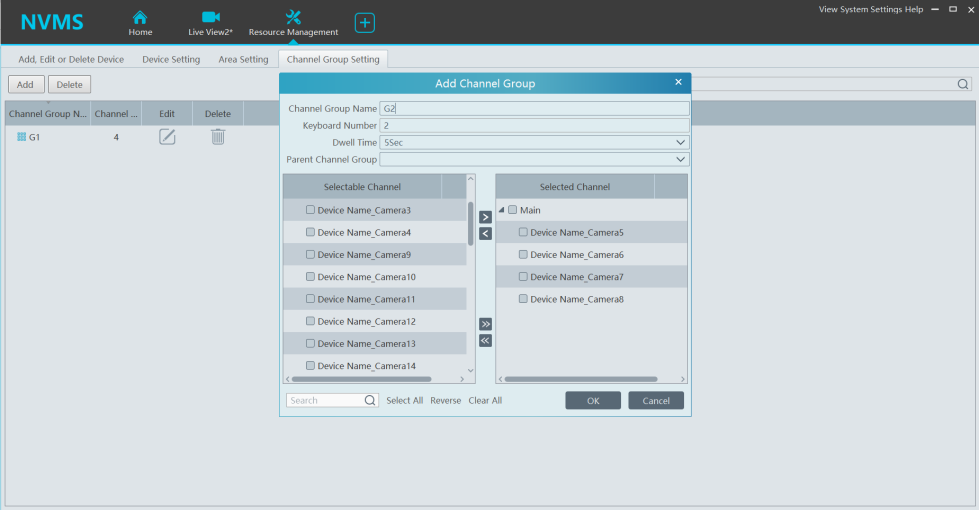
Task: Click the trash delete icon for G1
Action: (x=218, y=137)
